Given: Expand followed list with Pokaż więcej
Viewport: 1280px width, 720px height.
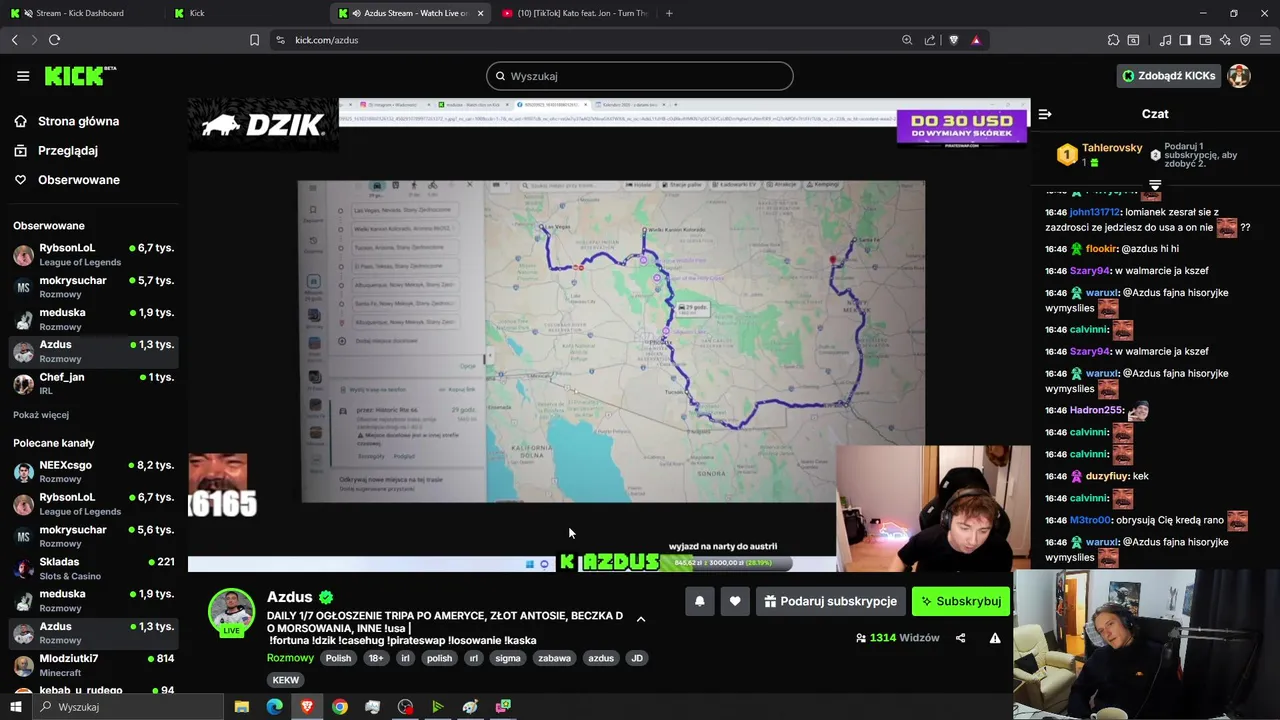Looking at the screenshot, I should coord(41,415).
